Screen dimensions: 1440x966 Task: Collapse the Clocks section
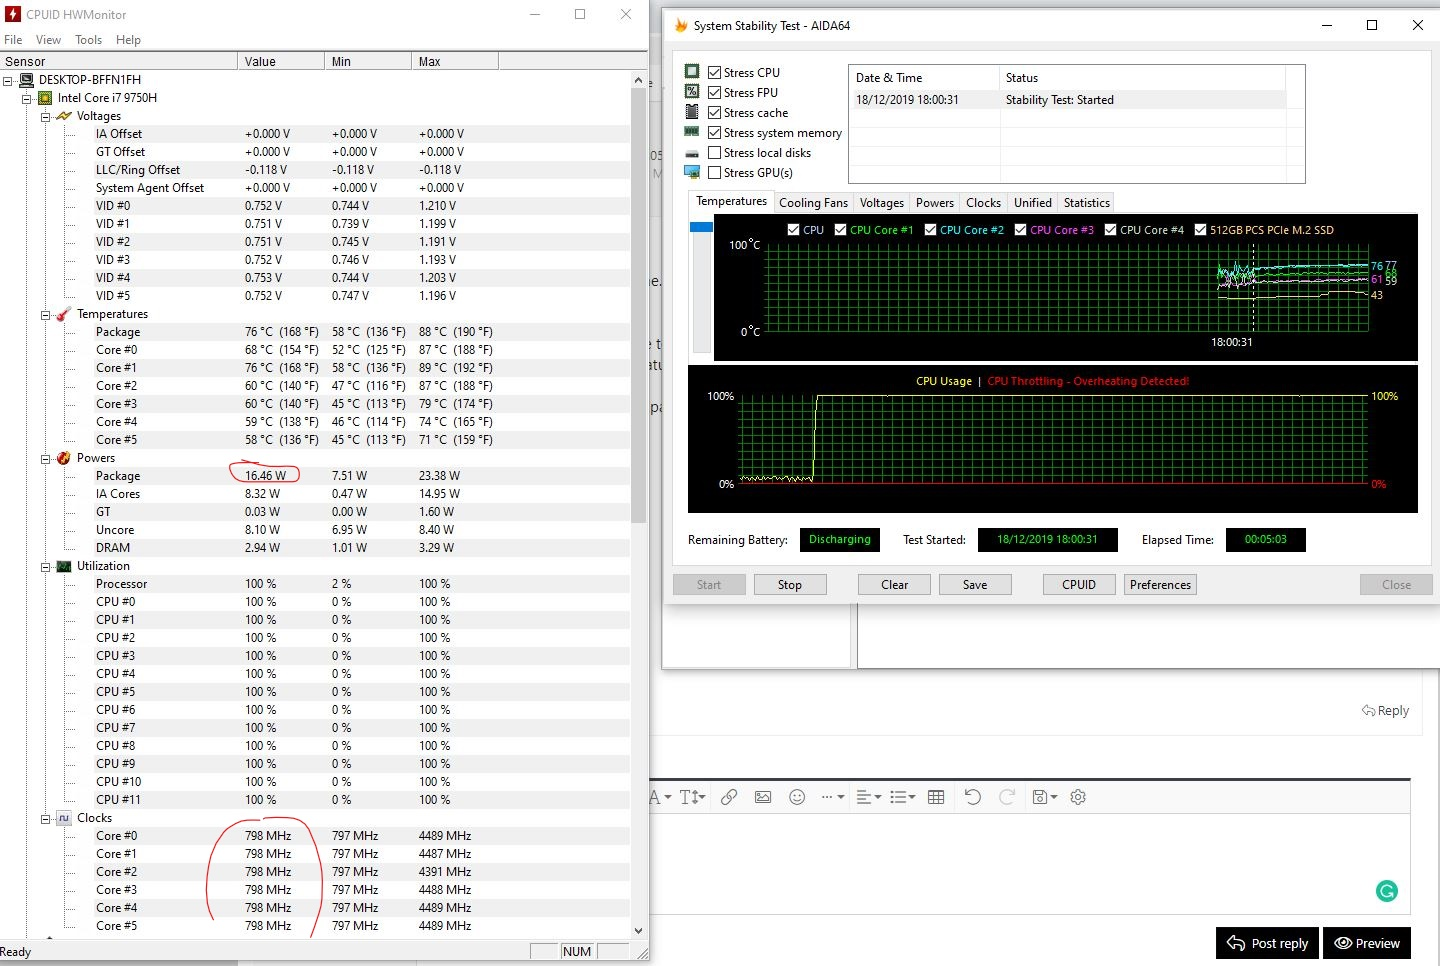pos(45,818)
